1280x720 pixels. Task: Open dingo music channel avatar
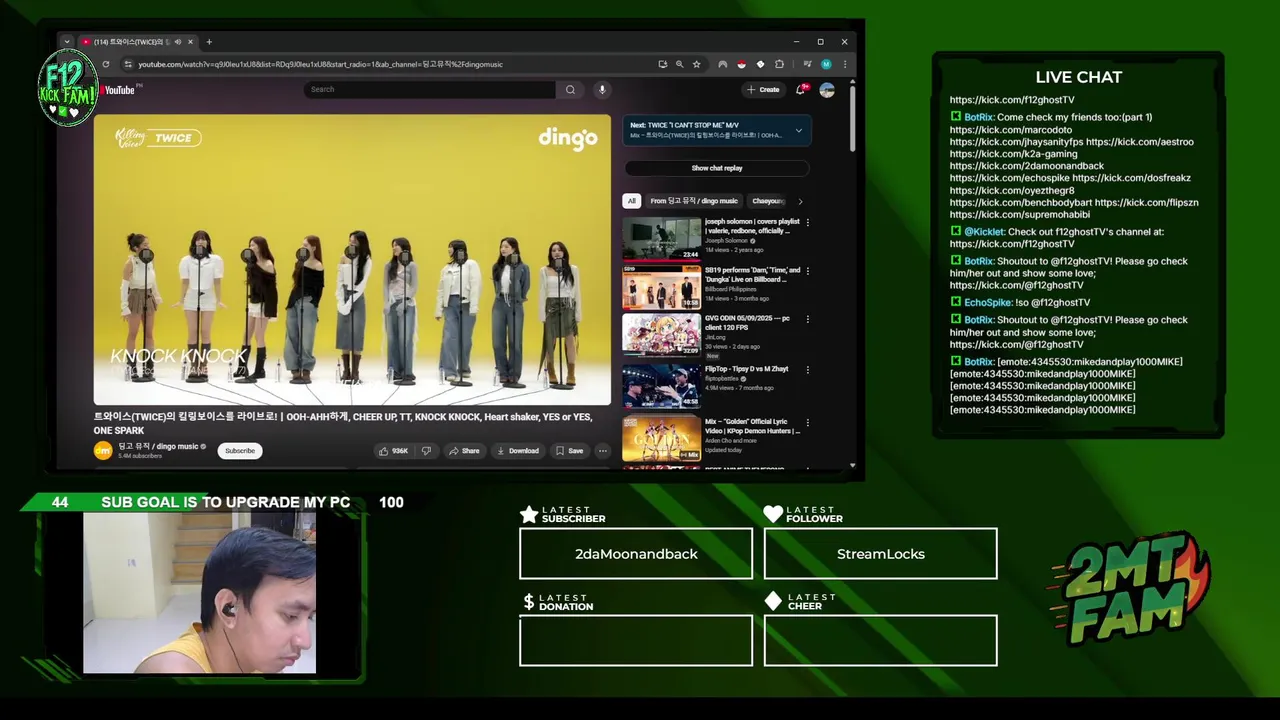point(103,451)
